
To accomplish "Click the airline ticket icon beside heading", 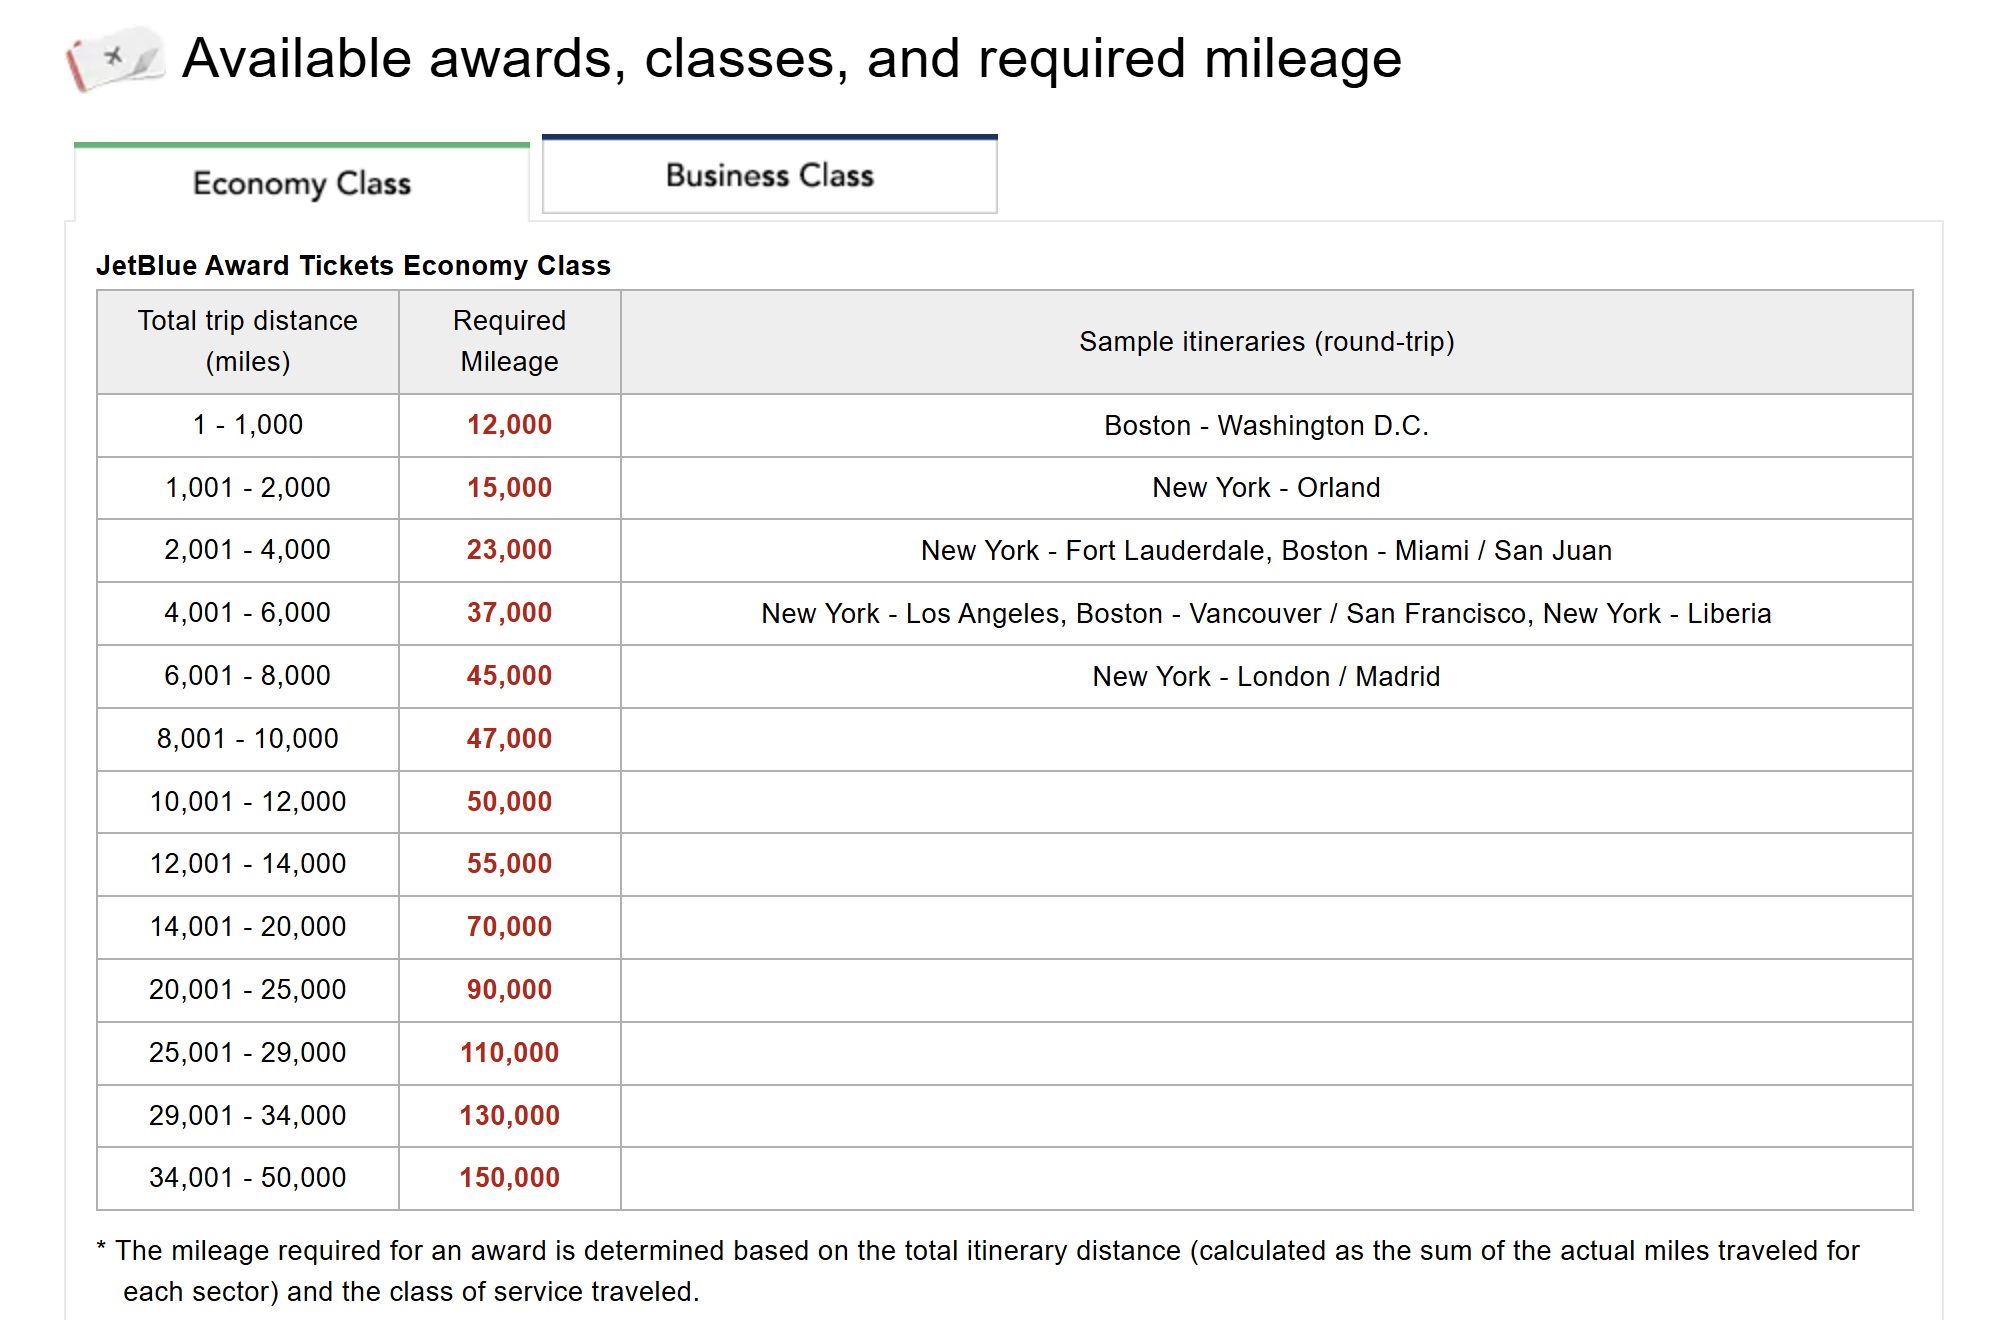I will (x=114, y=59).
